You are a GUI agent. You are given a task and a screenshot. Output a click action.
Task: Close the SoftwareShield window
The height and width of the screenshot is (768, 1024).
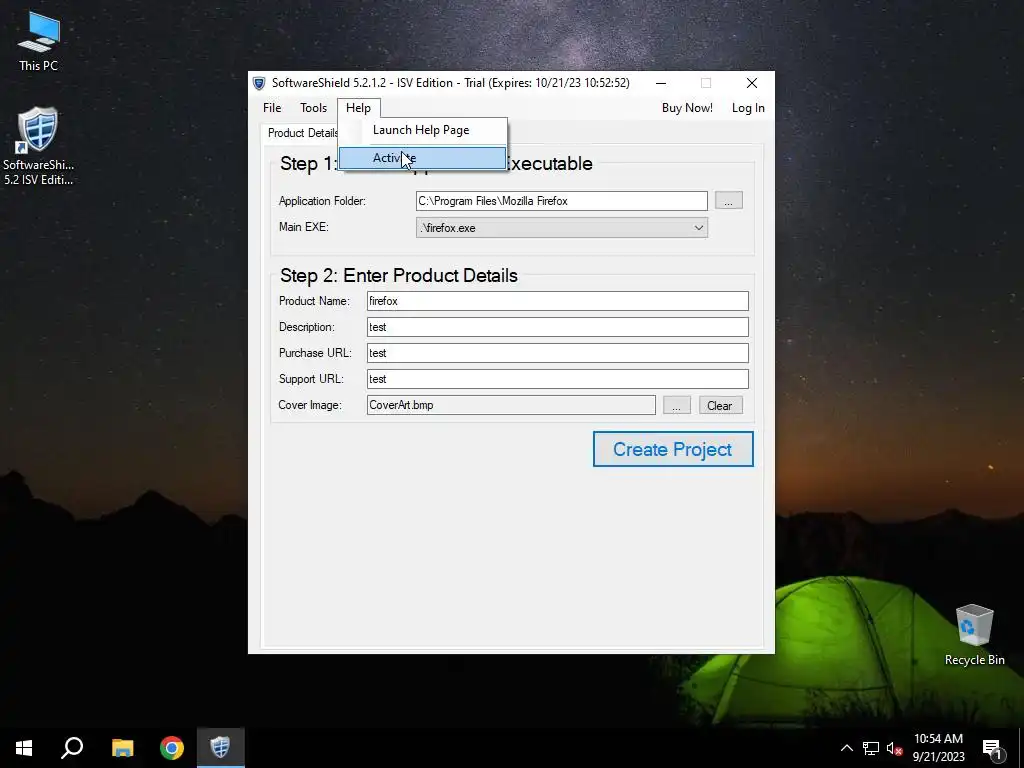(752, 83)
